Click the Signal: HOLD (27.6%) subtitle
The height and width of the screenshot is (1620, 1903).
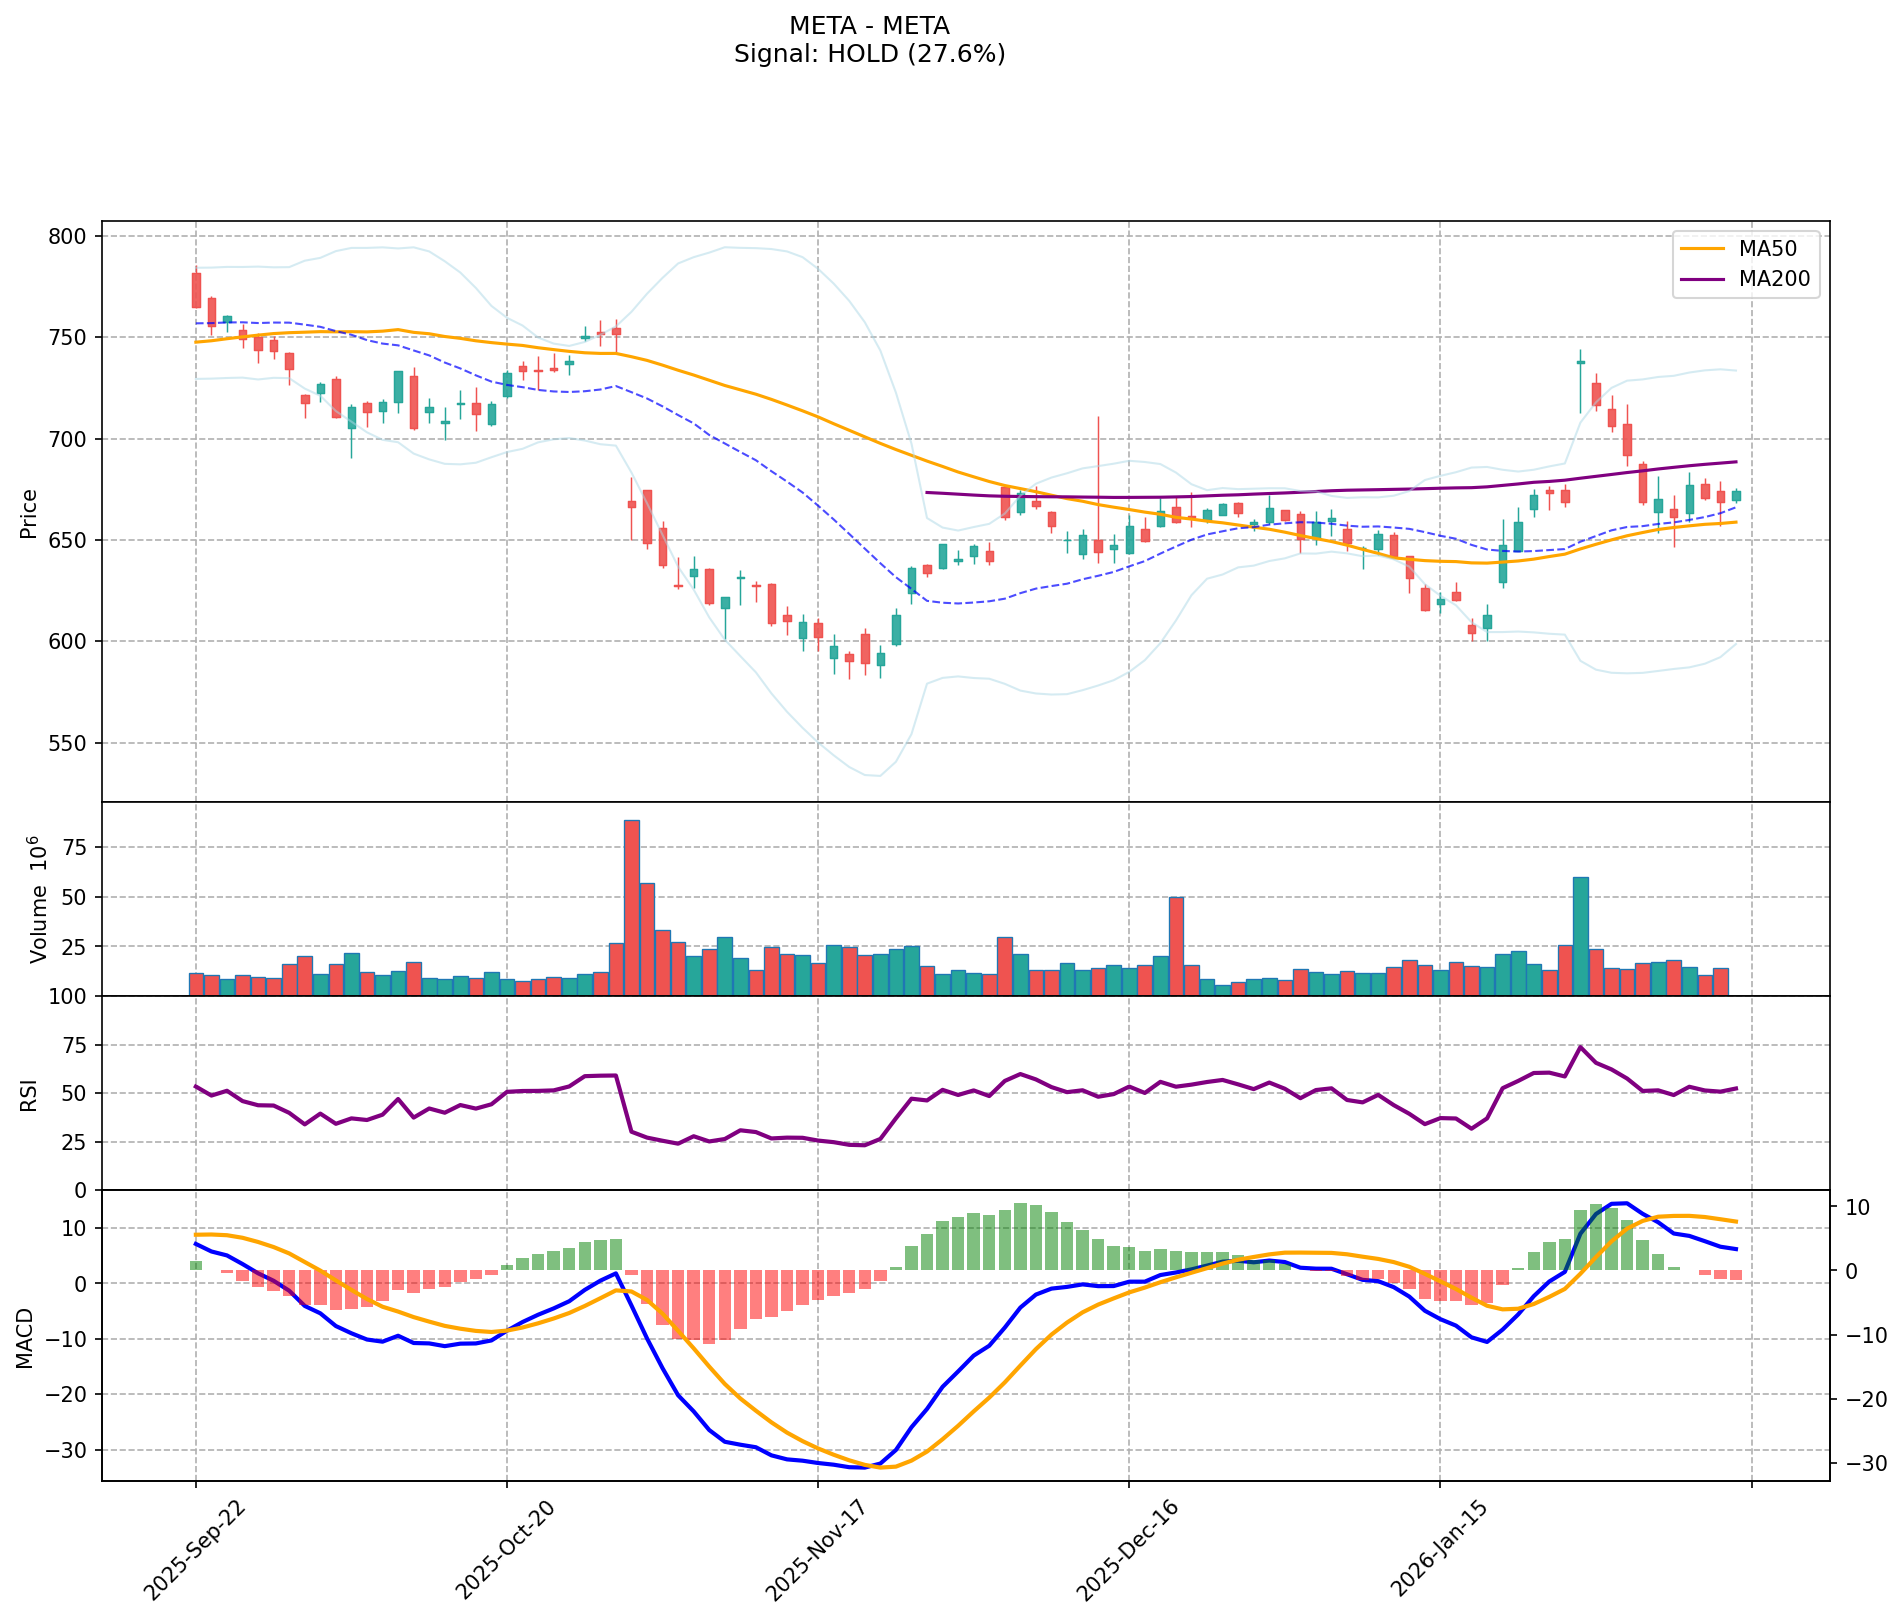point(868,54)
